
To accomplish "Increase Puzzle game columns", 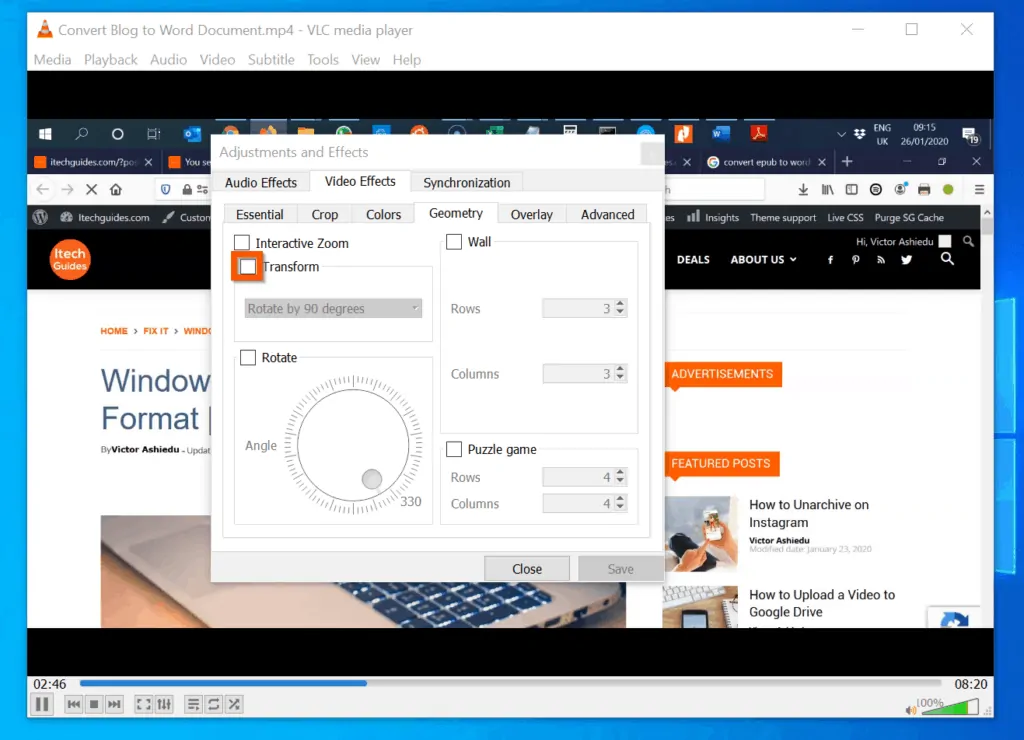I will 618,499.
